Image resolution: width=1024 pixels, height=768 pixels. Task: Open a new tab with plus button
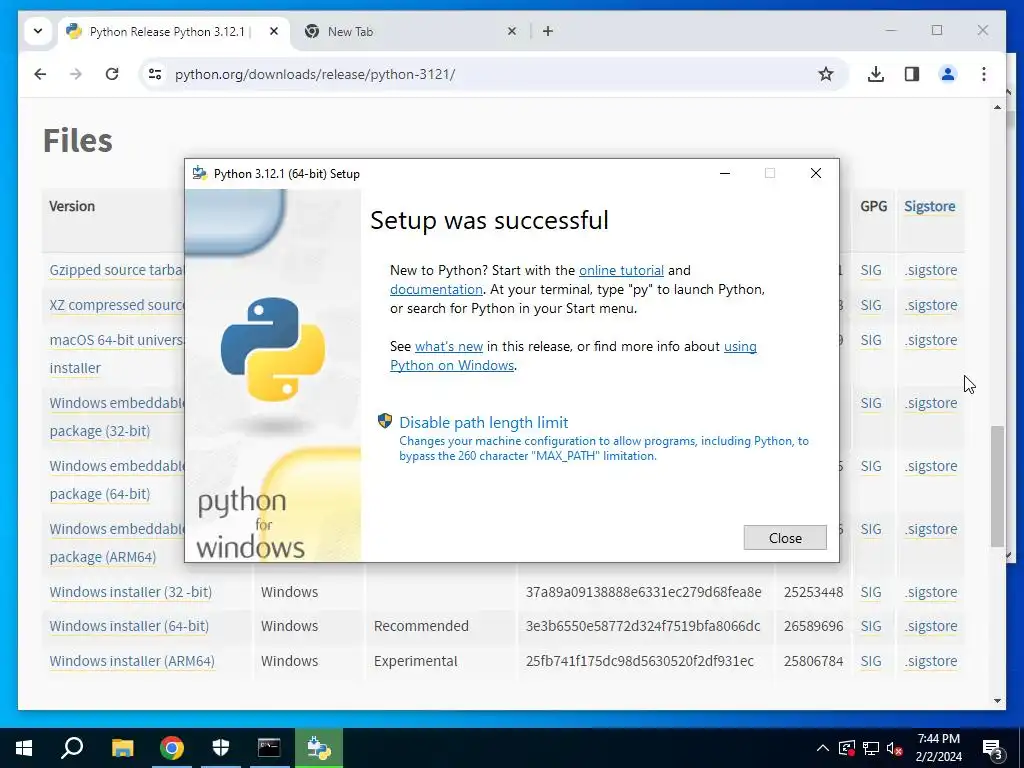[548, 31]
